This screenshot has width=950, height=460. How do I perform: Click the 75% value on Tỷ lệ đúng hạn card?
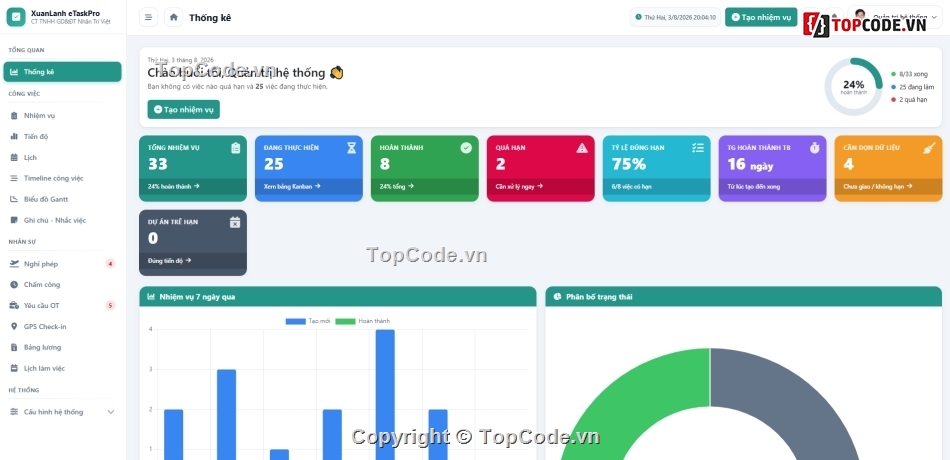tap(629, 164)
